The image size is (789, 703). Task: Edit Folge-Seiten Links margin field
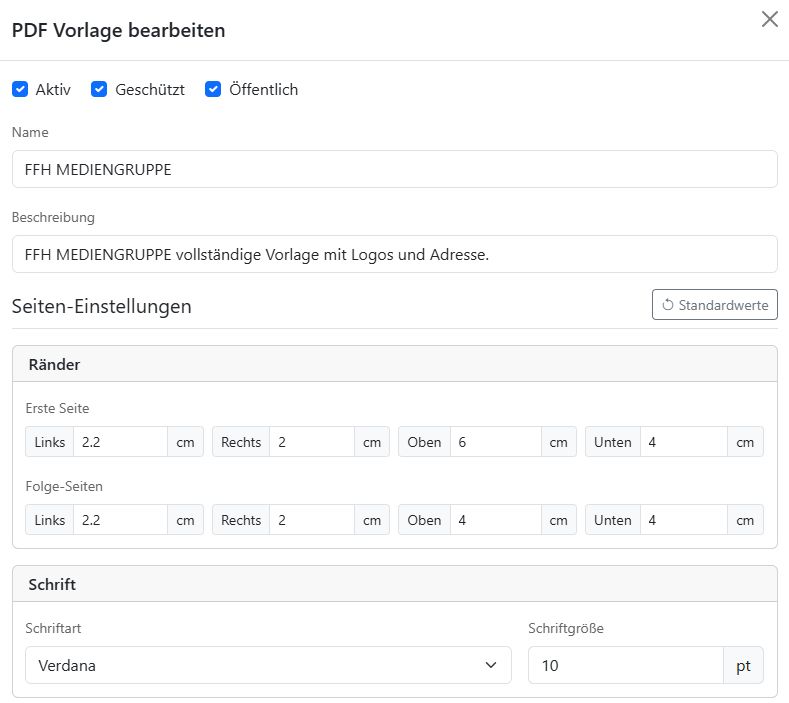coord(120,520)
